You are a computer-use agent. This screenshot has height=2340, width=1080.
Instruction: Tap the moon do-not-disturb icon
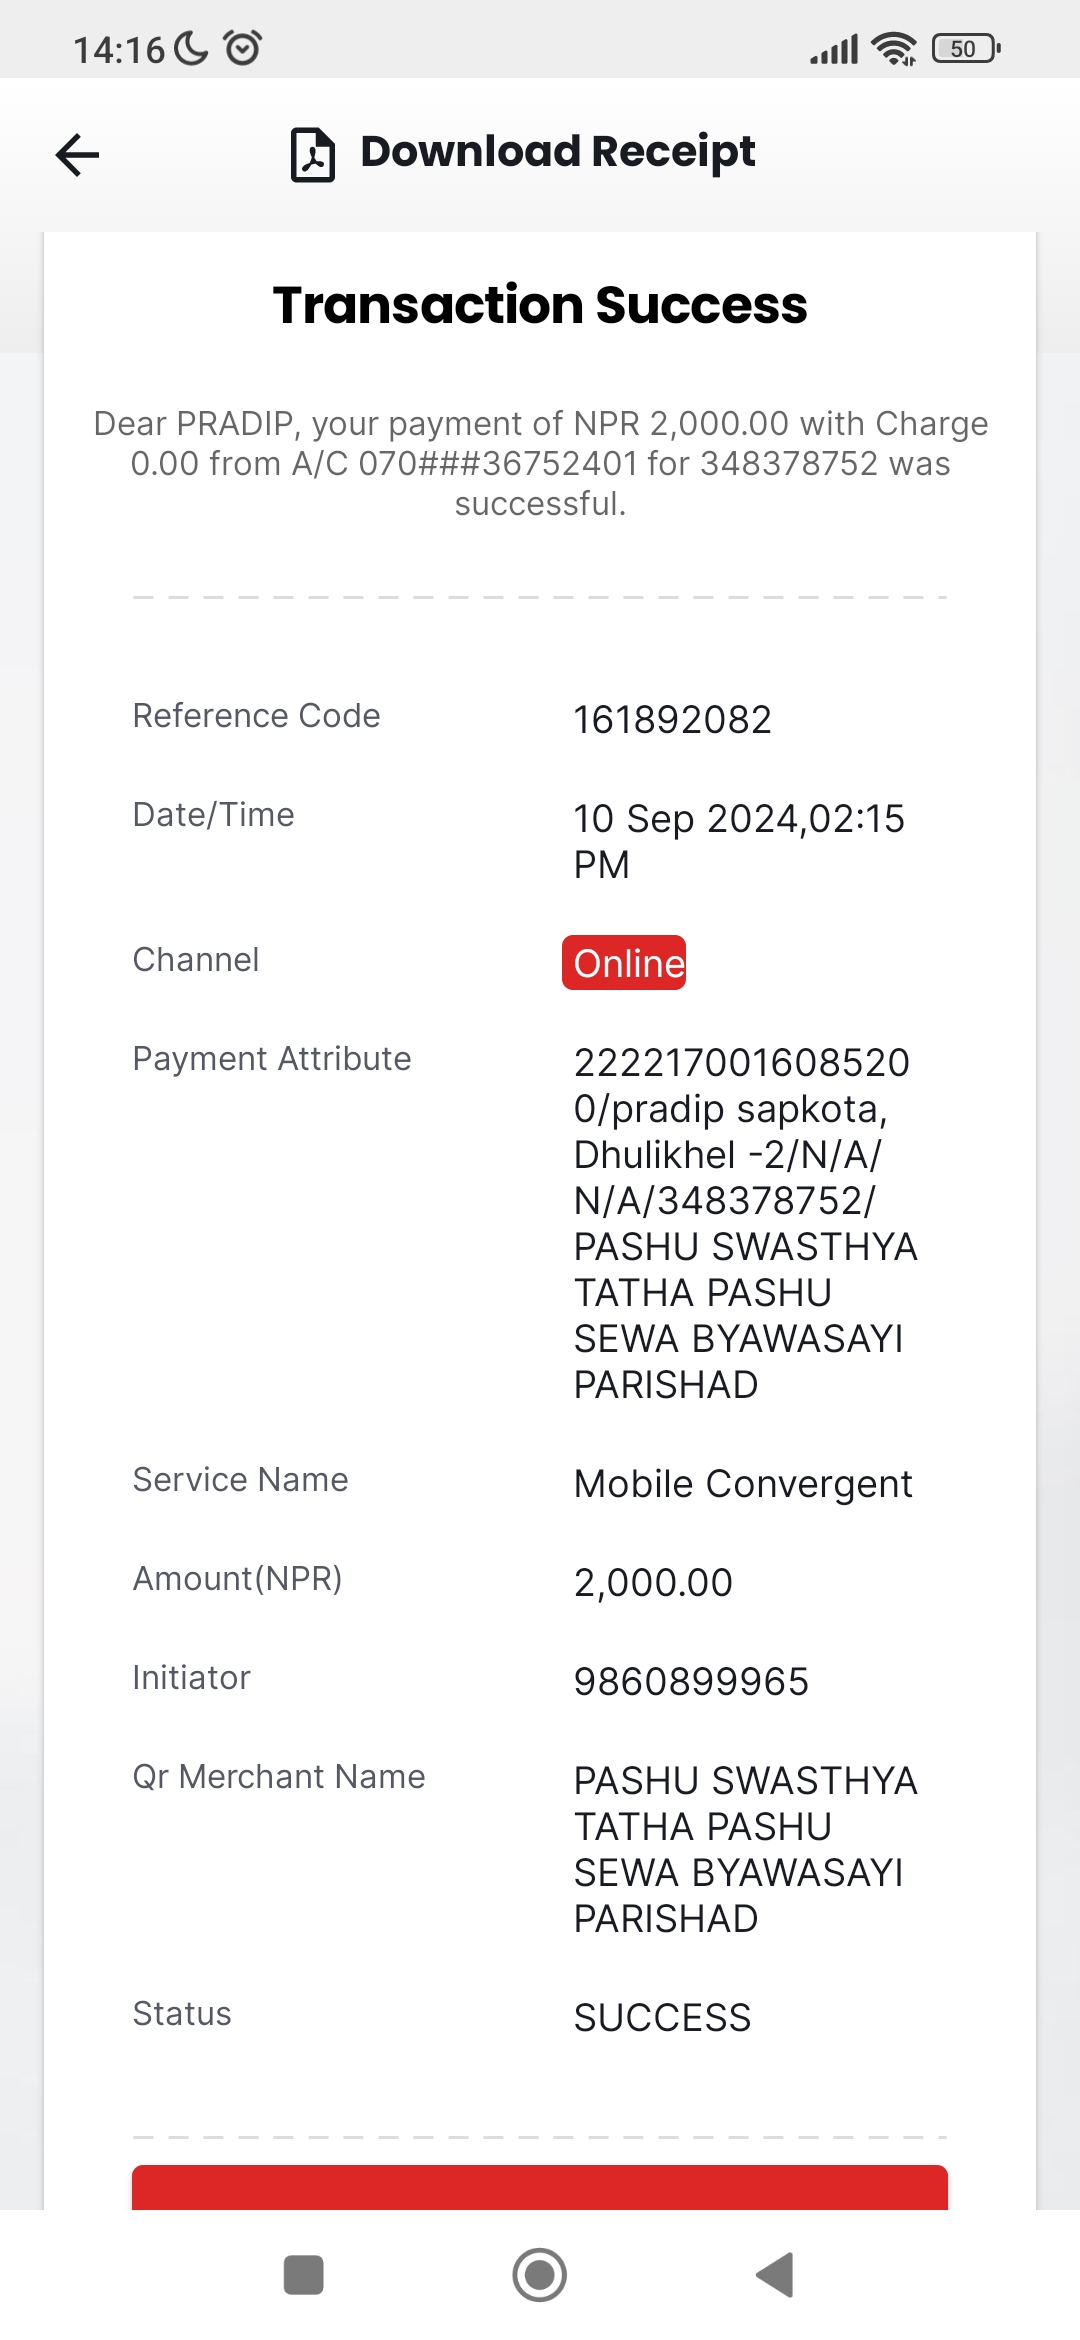pos(191,48)
